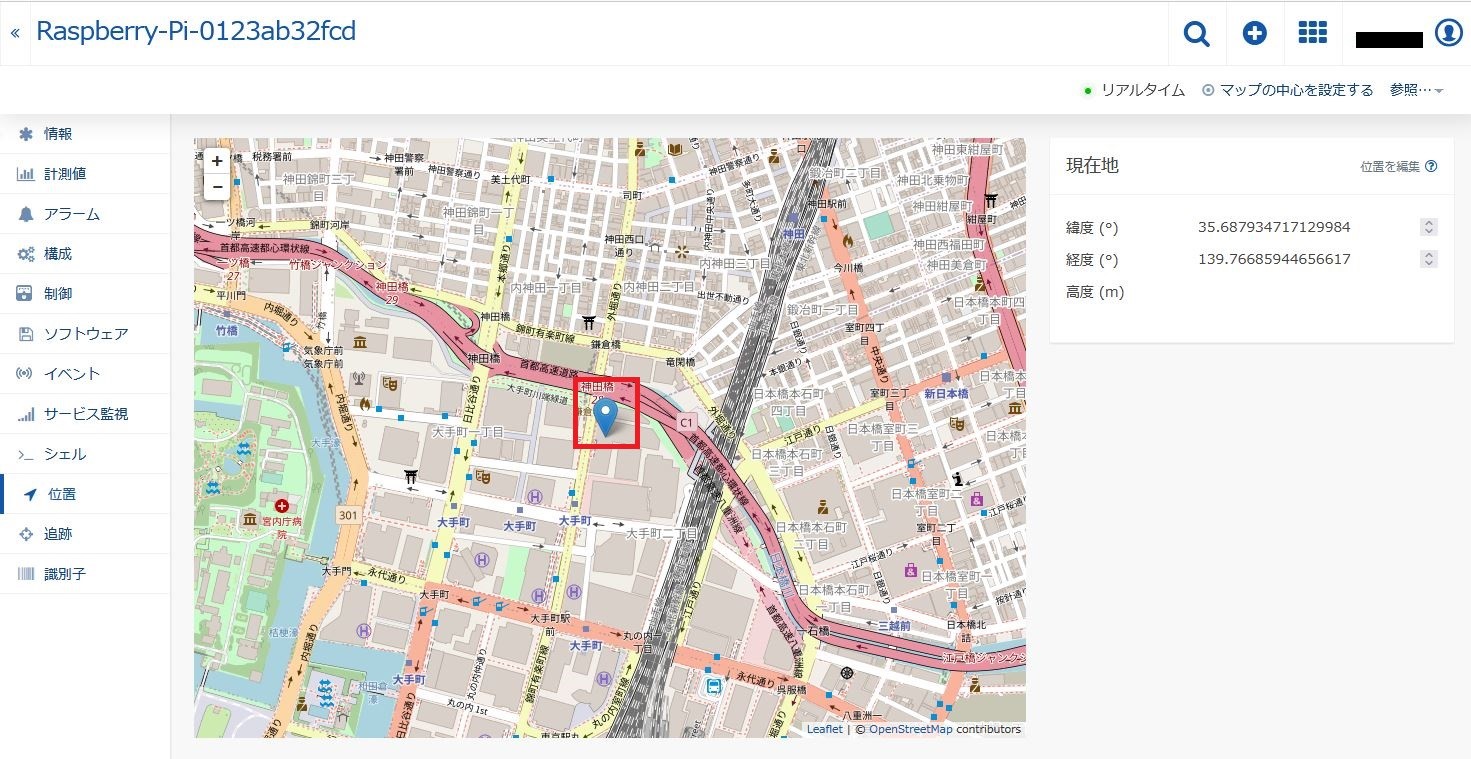Collapse the panel with the « arrow
Screen dimensions: 1471x759
tap(14, 31)
